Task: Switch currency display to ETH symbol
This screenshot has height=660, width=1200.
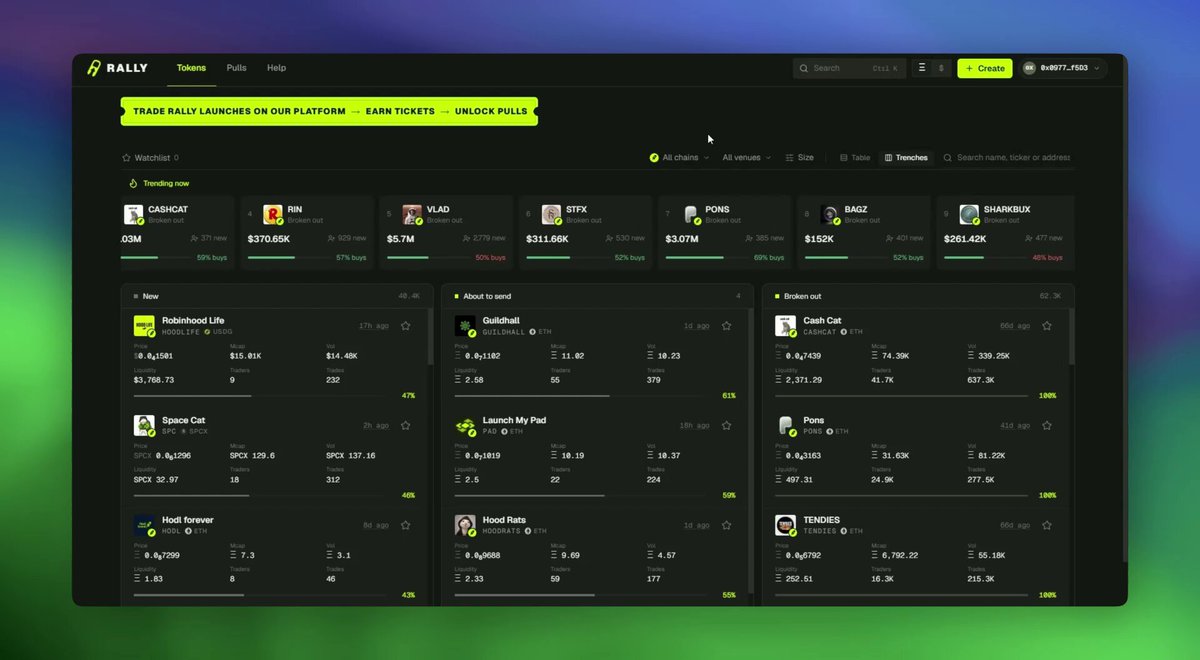Action: 922,68
